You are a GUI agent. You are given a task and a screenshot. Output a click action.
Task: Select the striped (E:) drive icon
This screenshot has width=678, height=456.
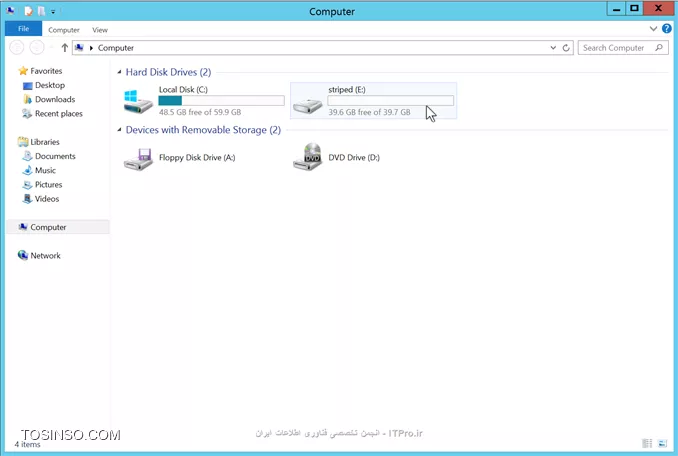point(307,105)
